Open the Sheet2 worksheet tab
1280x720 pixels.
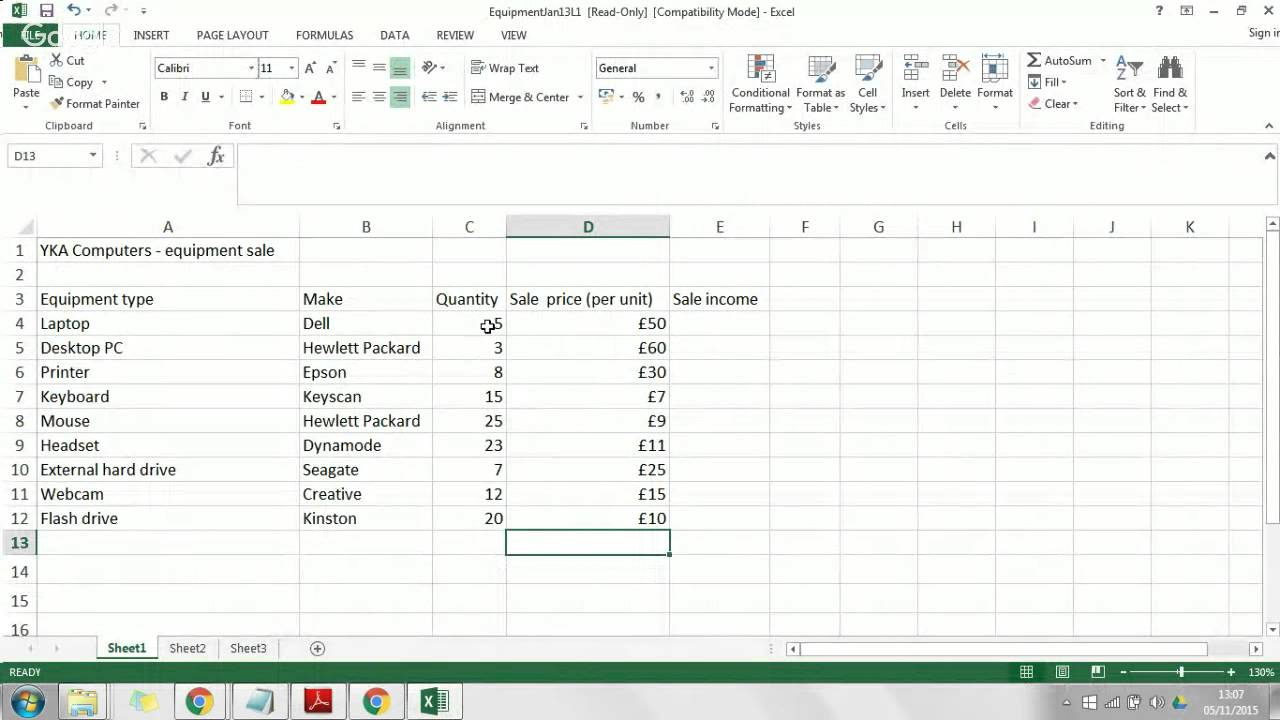(187, 648)
